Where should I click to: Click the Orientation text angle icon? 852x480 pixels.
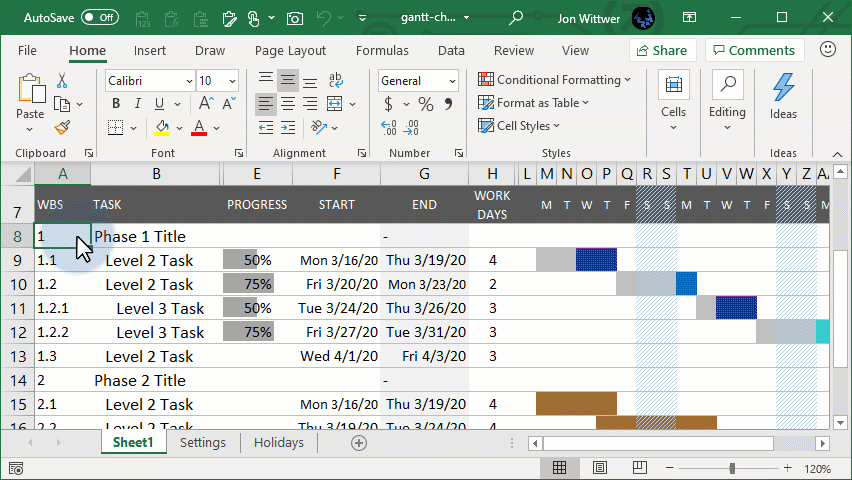pyautogui.click(x=318, y=128)
